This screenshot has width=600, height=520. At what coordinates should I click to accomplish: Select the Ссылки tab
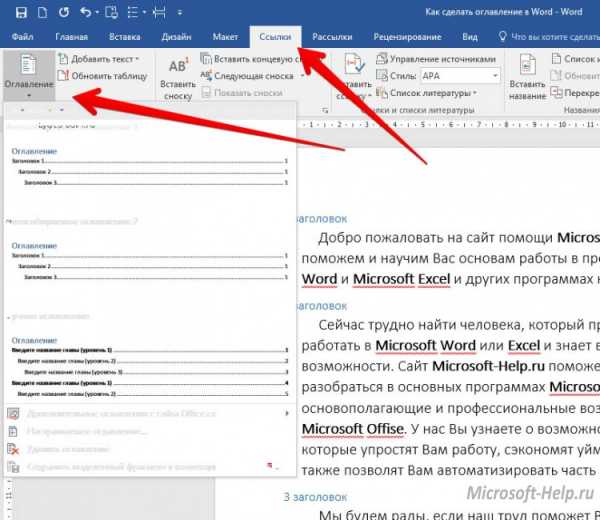[276, 37]
